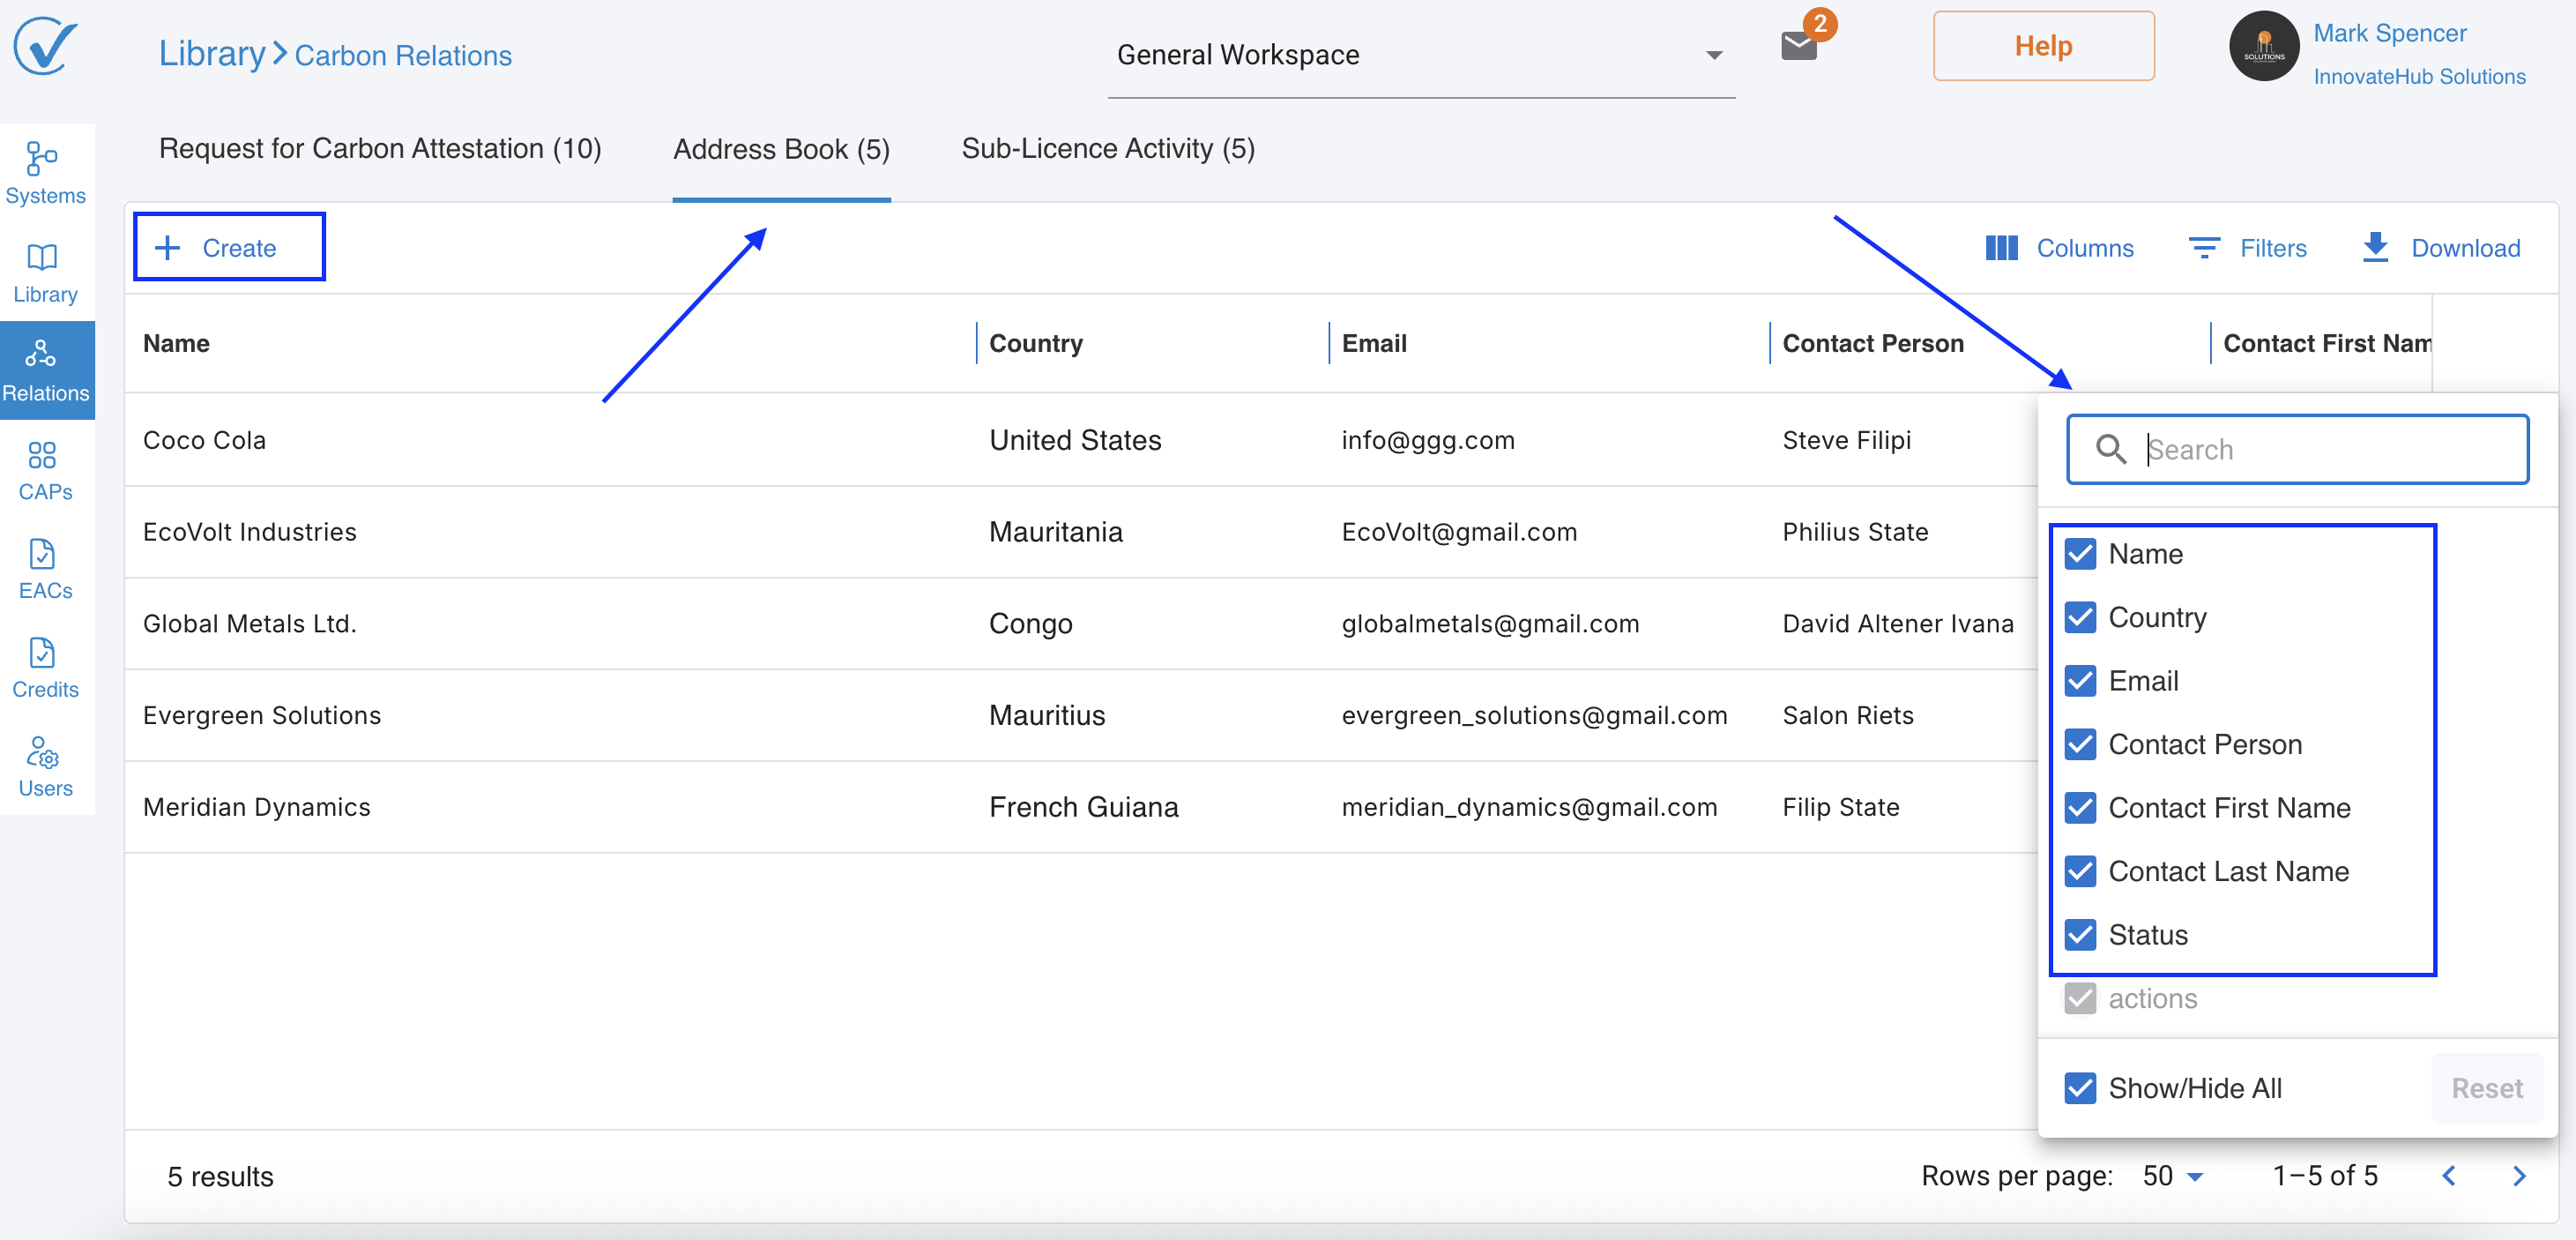The image size is (2576, 1240).
Task: Click the Create button
Action: click(x=229, y=247)
